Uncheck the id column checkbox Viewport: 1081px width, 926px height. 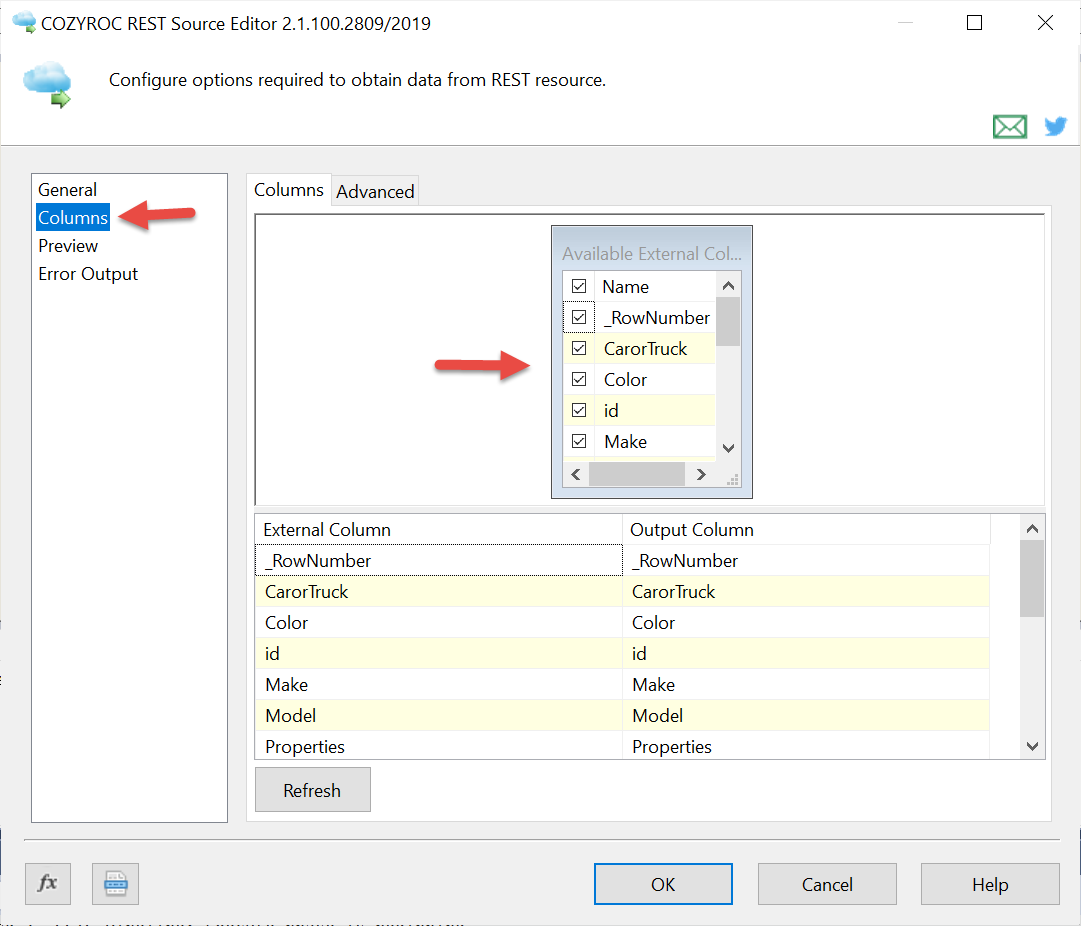pos(579,410)
